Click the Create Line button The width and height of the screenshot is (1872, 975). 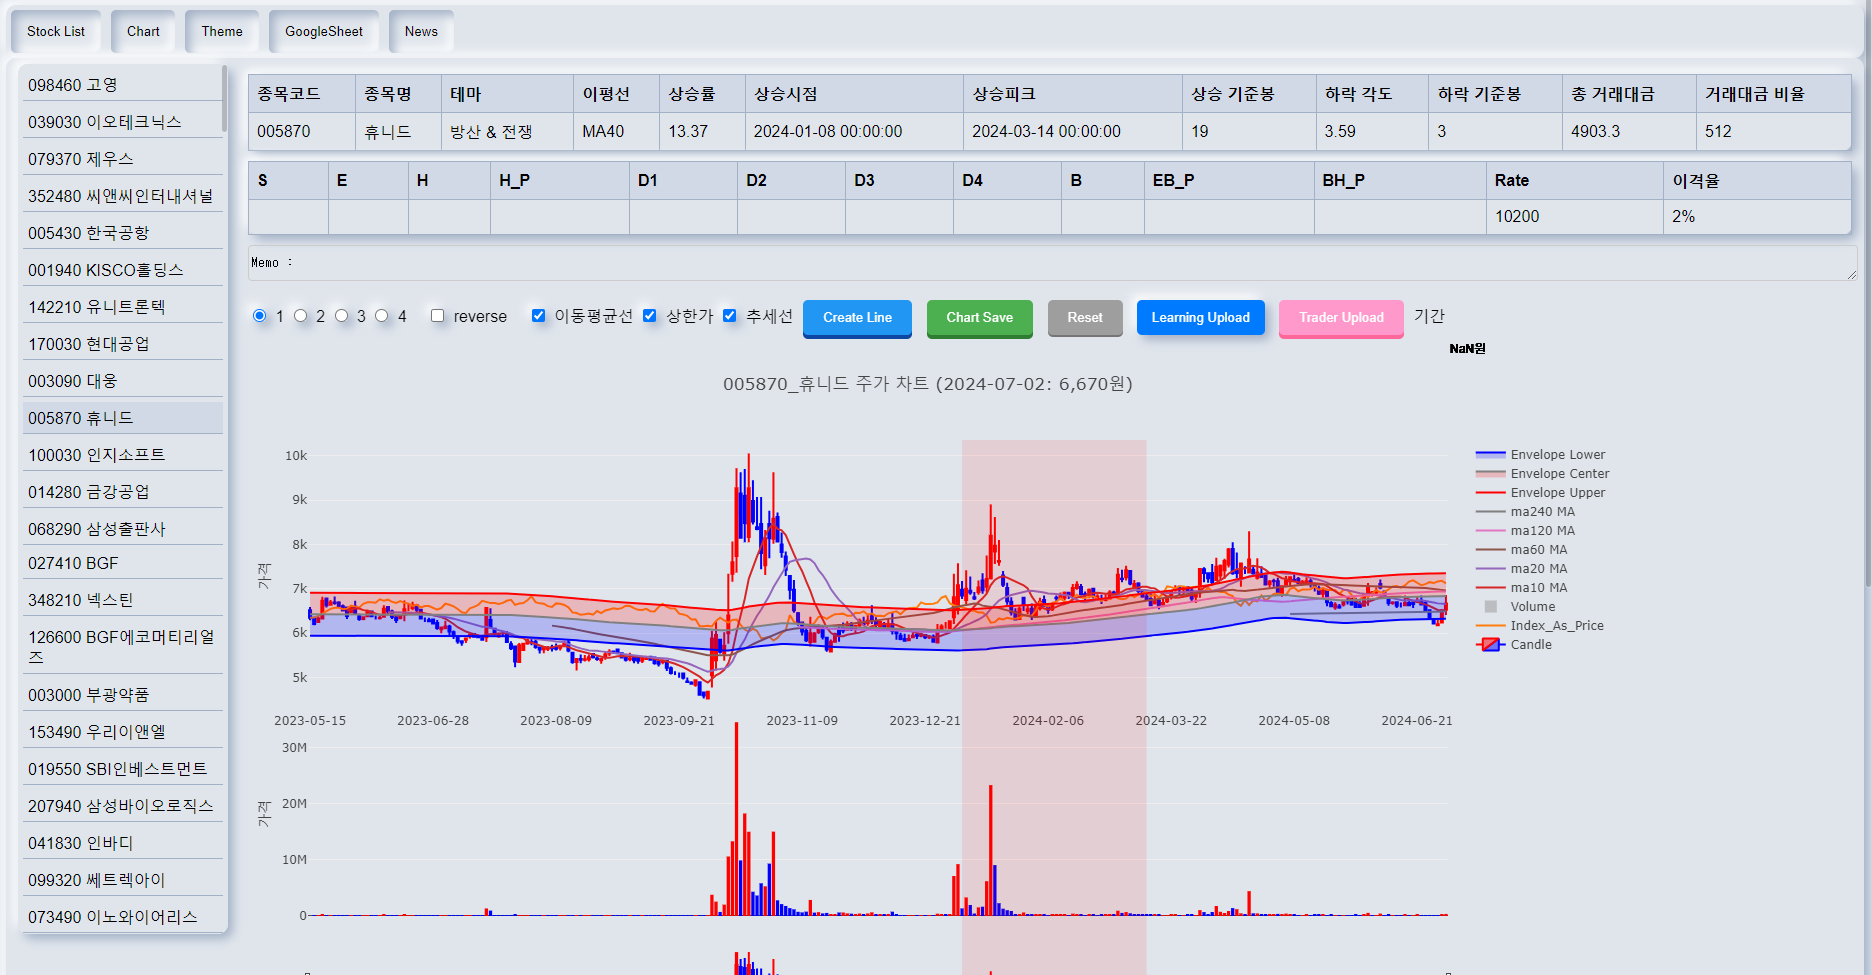pos(857,318)
